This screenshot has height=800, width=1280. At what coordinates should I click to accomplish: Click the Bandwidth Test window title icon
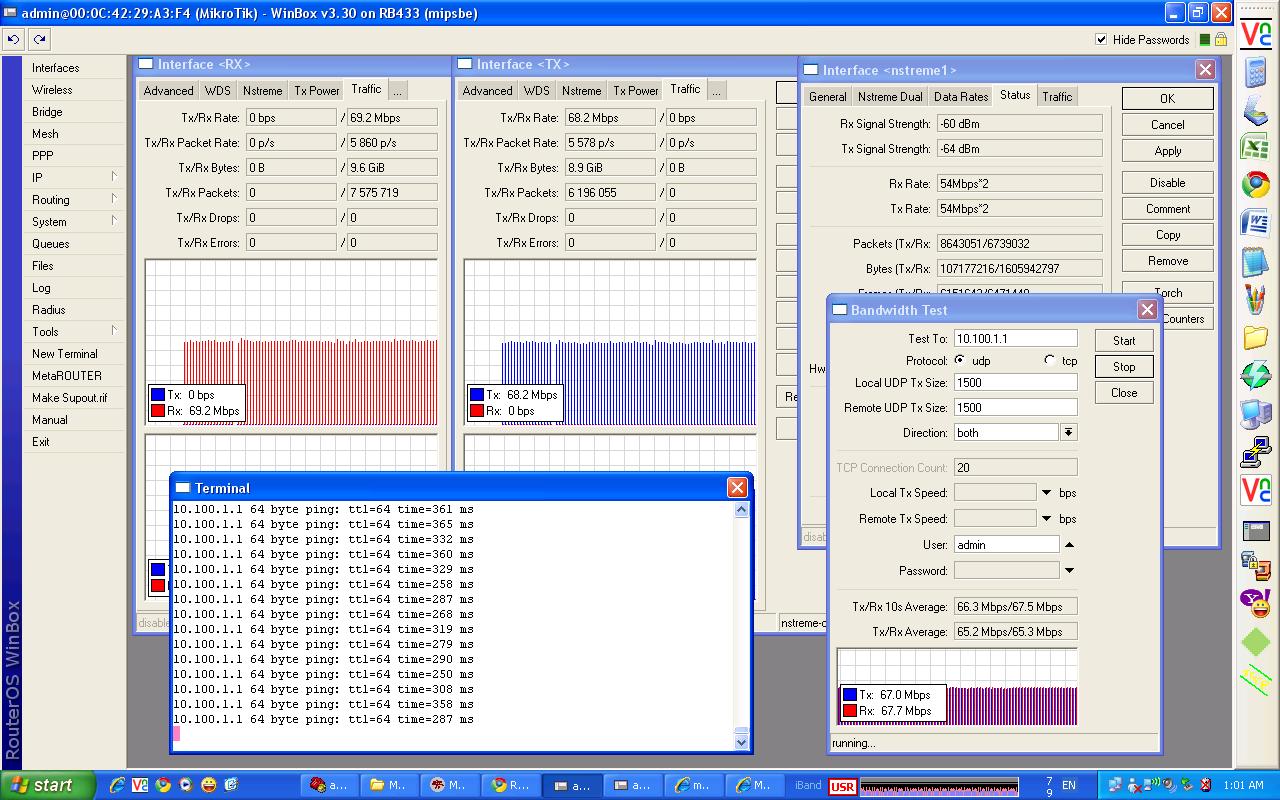(840, 310)
